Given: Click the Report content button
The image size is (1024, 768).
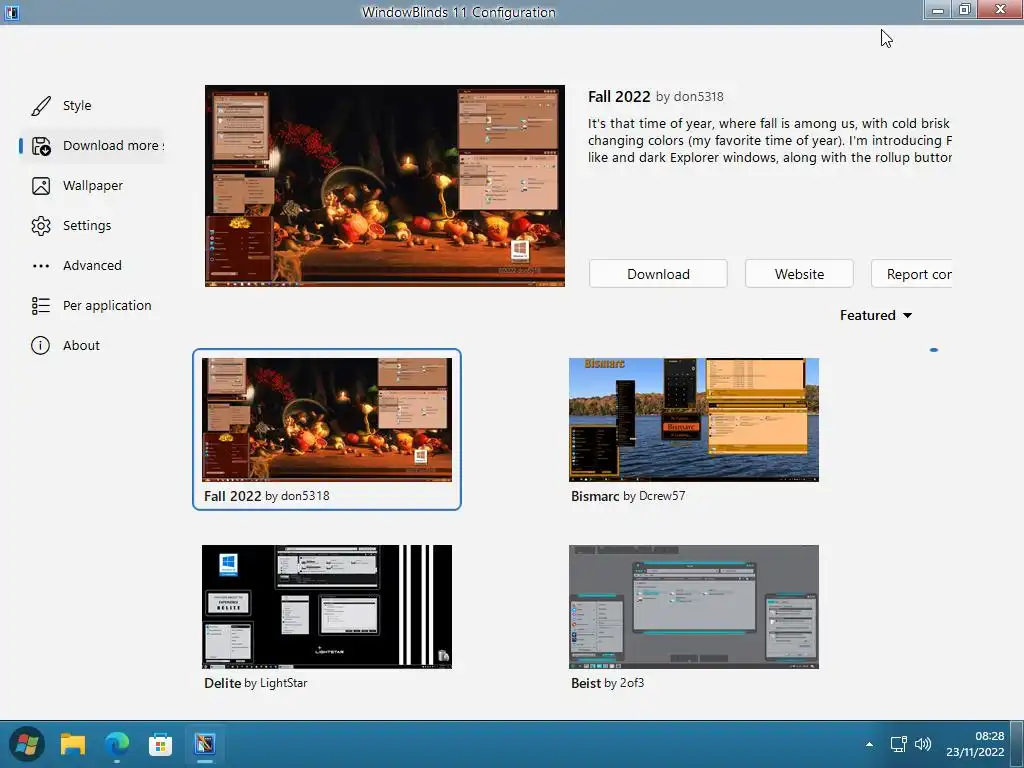Looking at the screenshot, I should tap(912, 274).
